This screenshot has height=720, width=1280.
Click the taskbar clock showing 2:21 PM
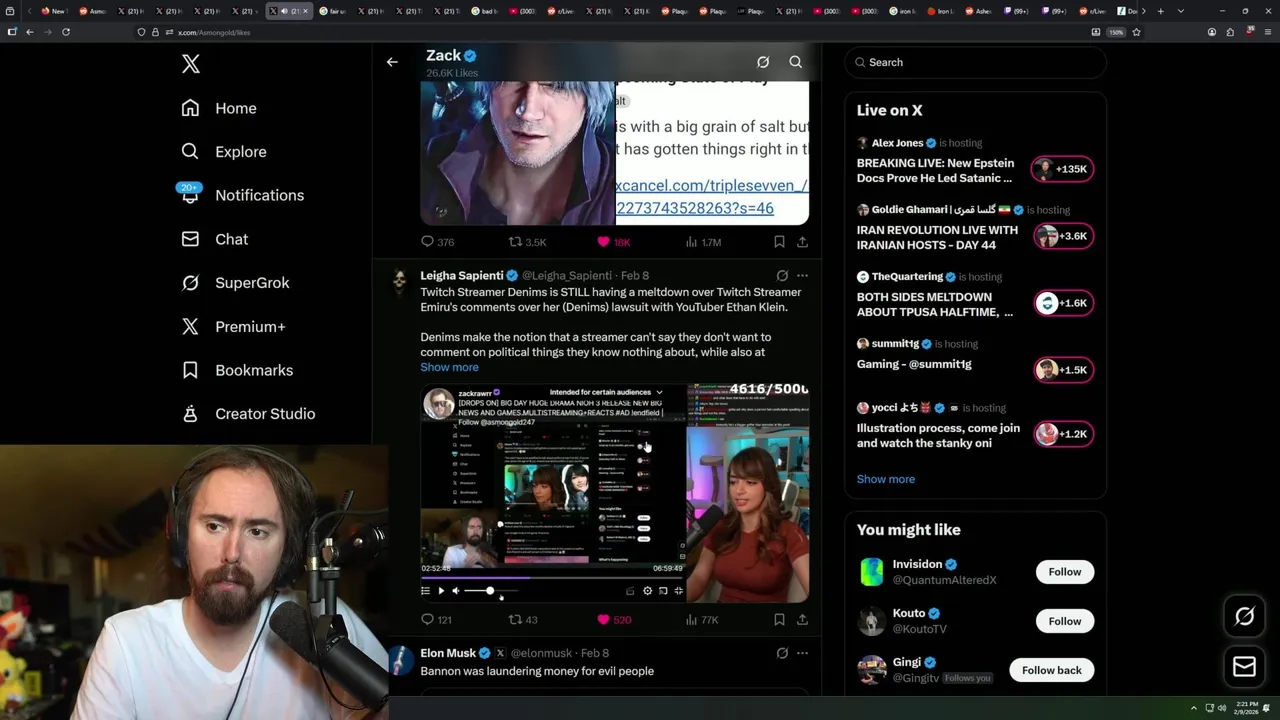pyautogui.click(x=1244, y=708)
